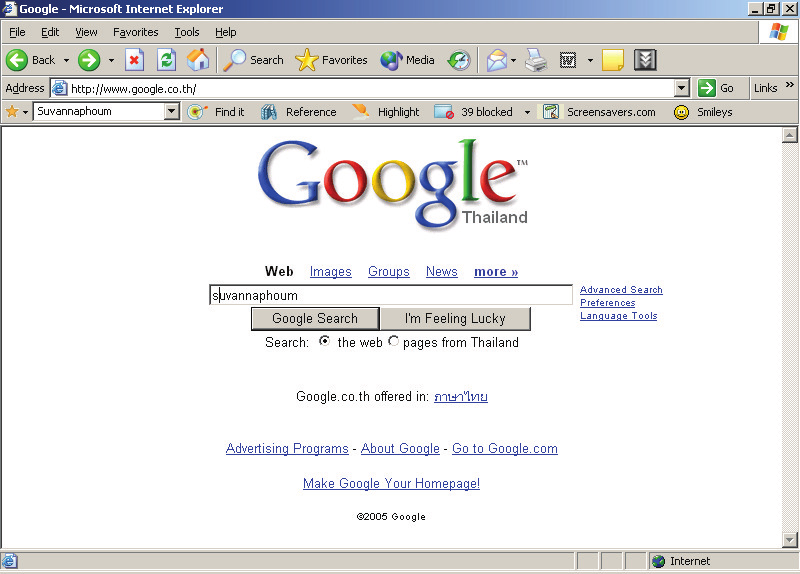Expand the Edit with Word dropdown arrow
The image size is (800, 574).
[x=590, y=60]
